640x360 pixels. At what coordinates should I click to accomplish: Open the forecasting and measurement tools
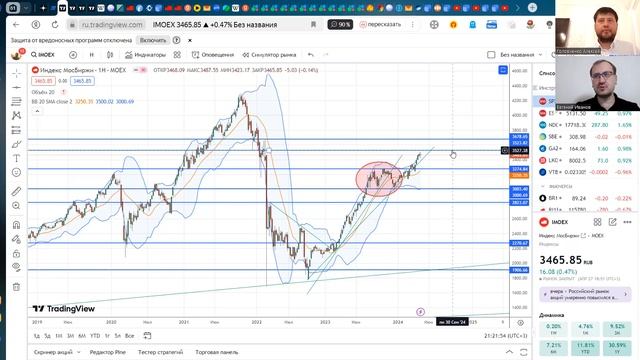click(x=16, y=130)
